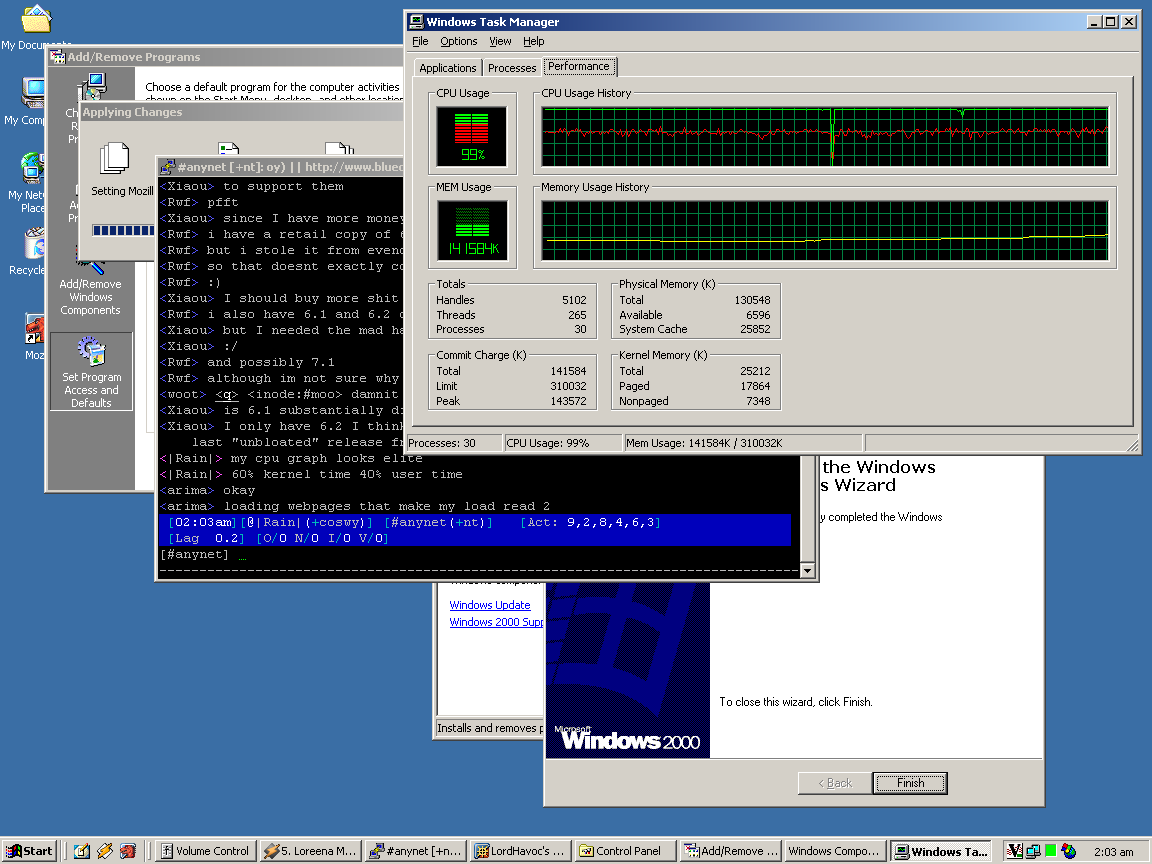Switch to Add/Remove taskbar button
Image resolution: width=1152 pixels, height=864 pixels.
pyautogui.click(x=731, y=851)
